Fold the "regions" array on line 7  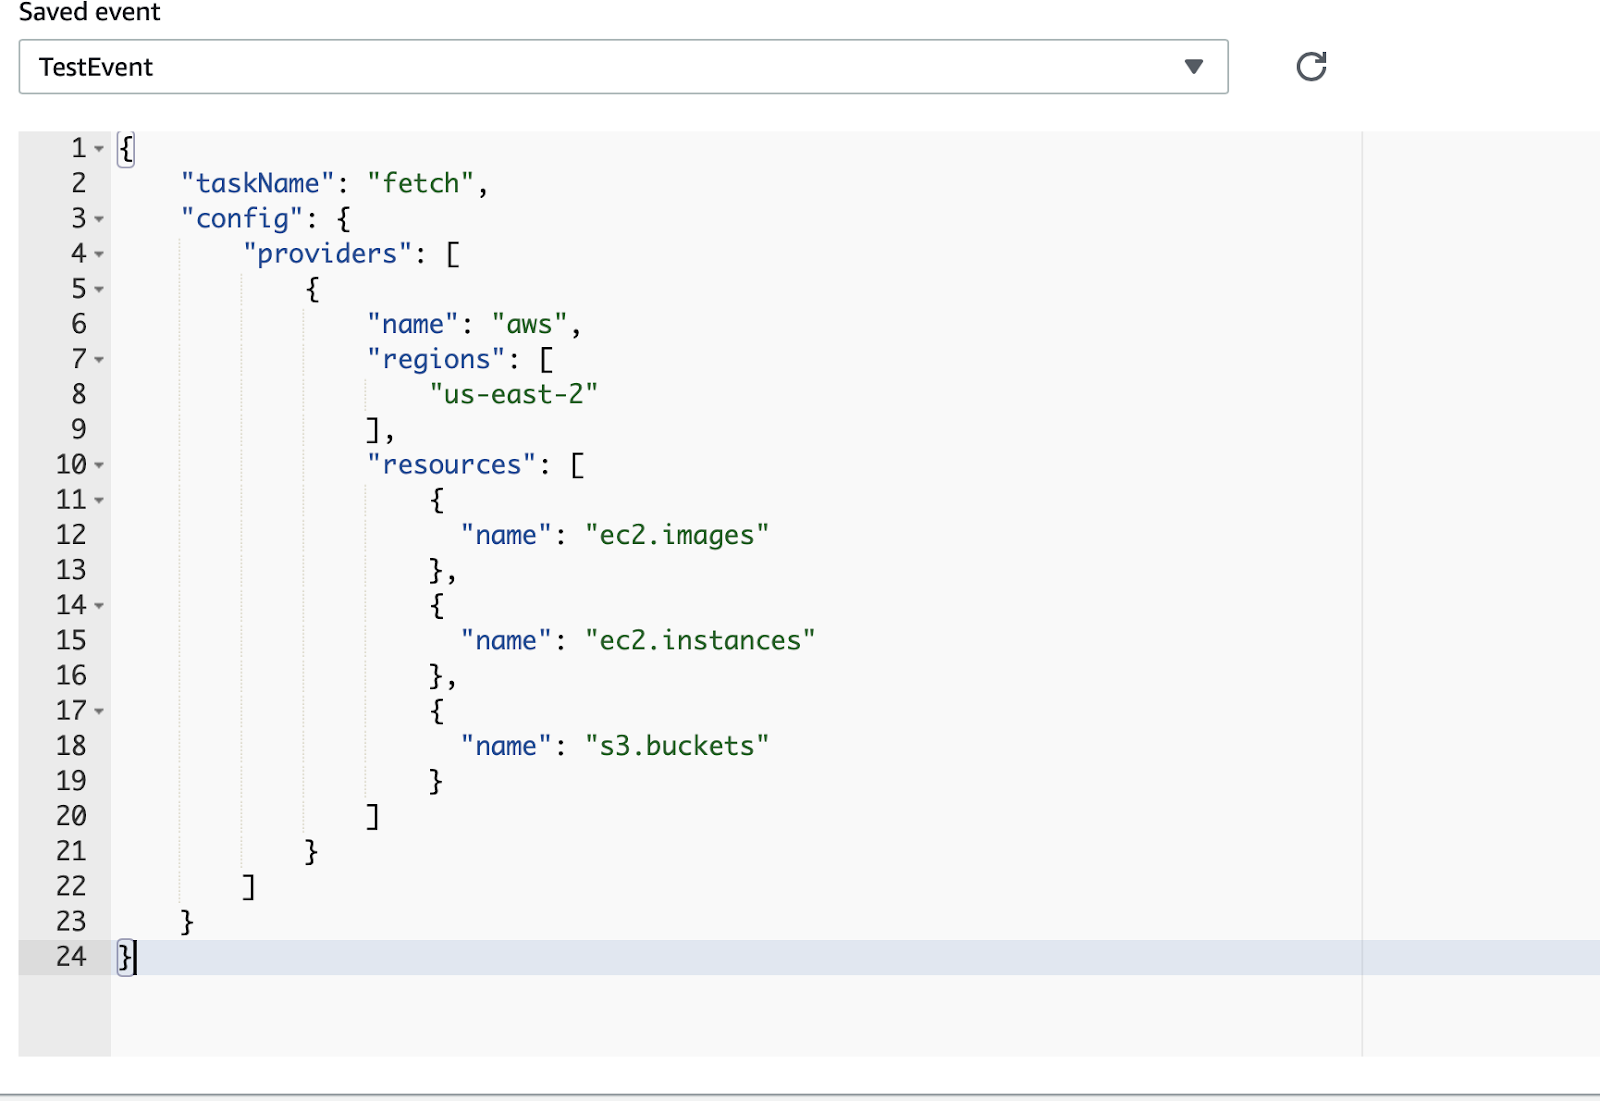pos(99,360)
